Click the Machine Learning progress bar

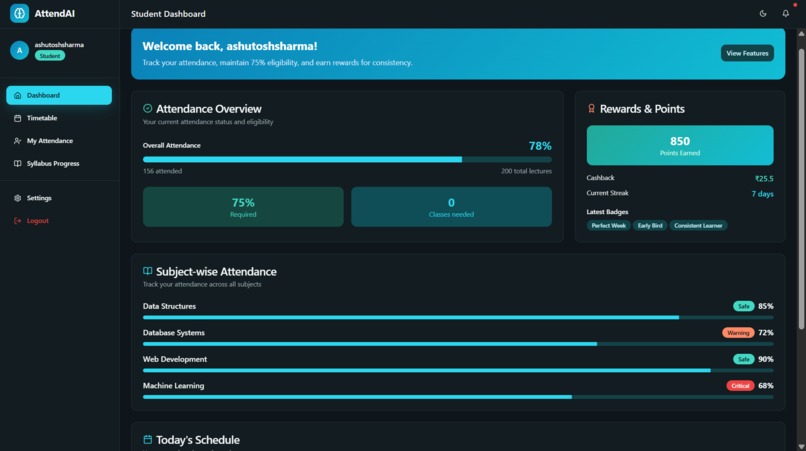(x=458, y=396)
